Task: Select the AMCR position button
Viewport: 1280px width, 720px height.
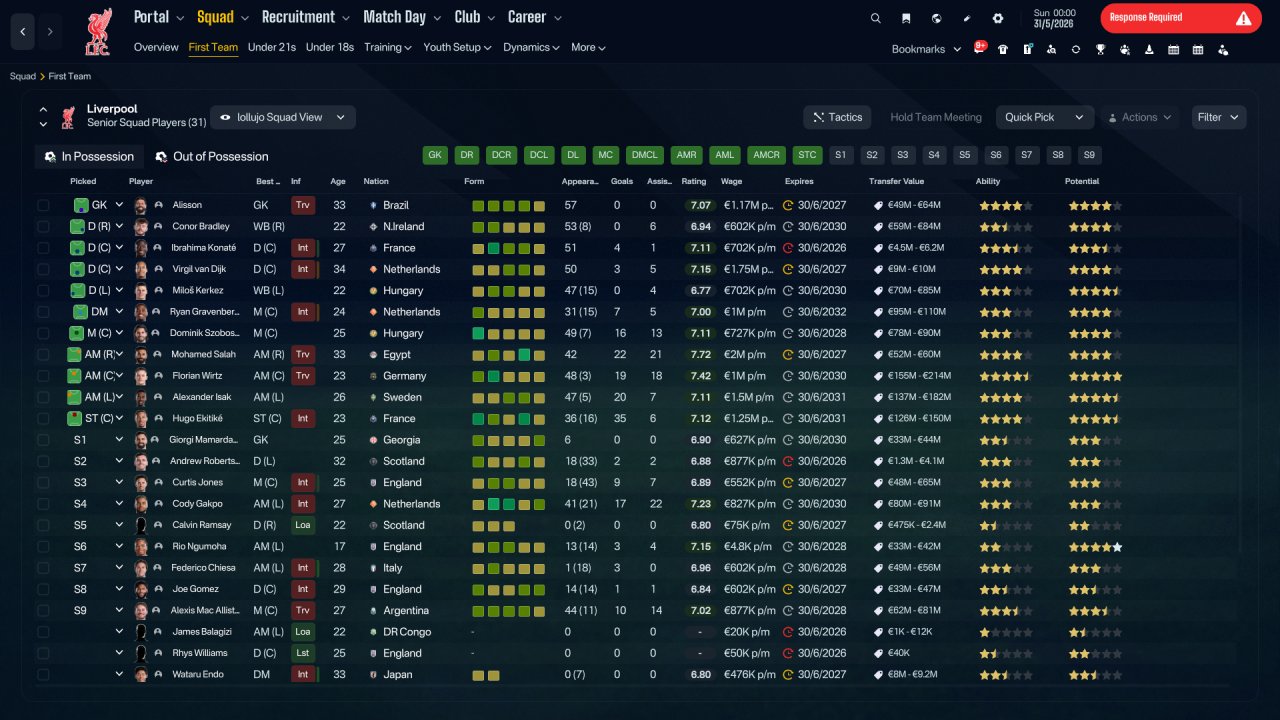Action: pos(767,155)
